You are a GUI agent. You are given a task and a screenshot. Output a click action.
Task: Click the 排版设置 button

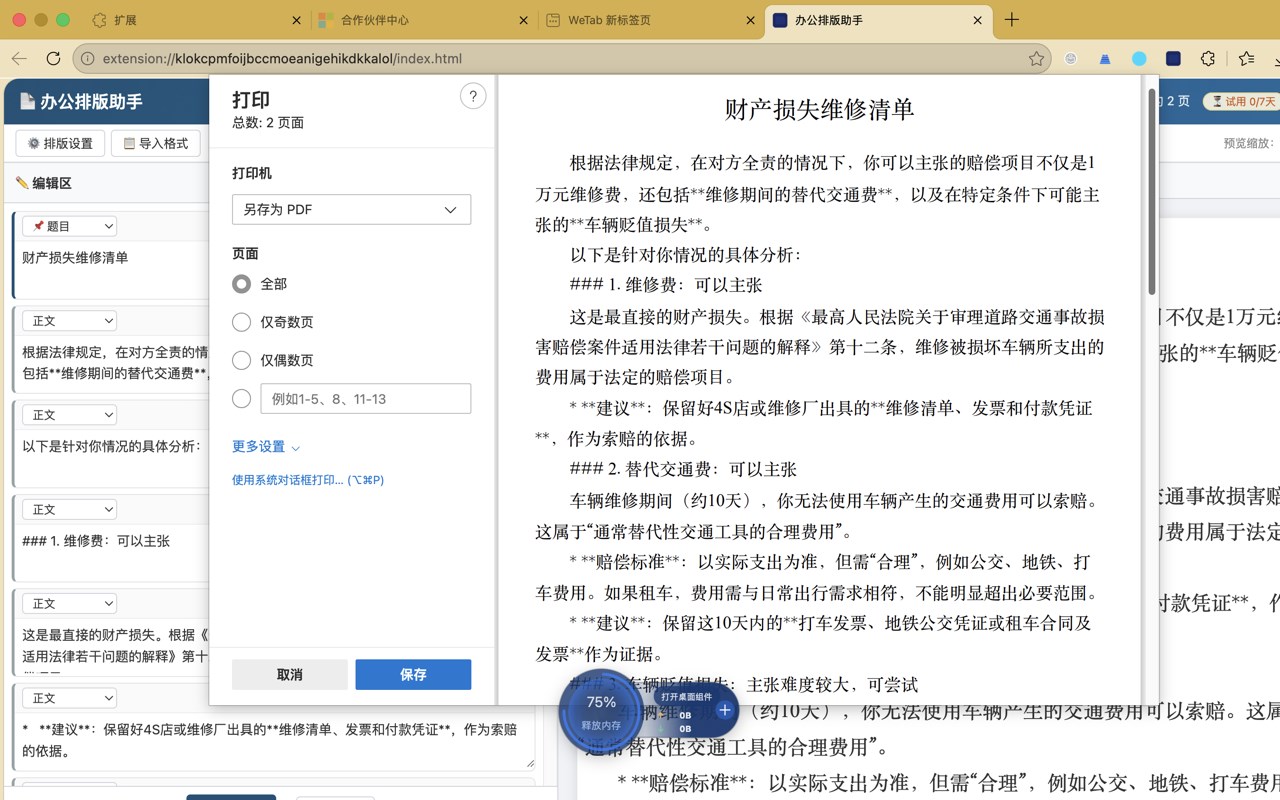pyautogui.click(x=60, y=143)
